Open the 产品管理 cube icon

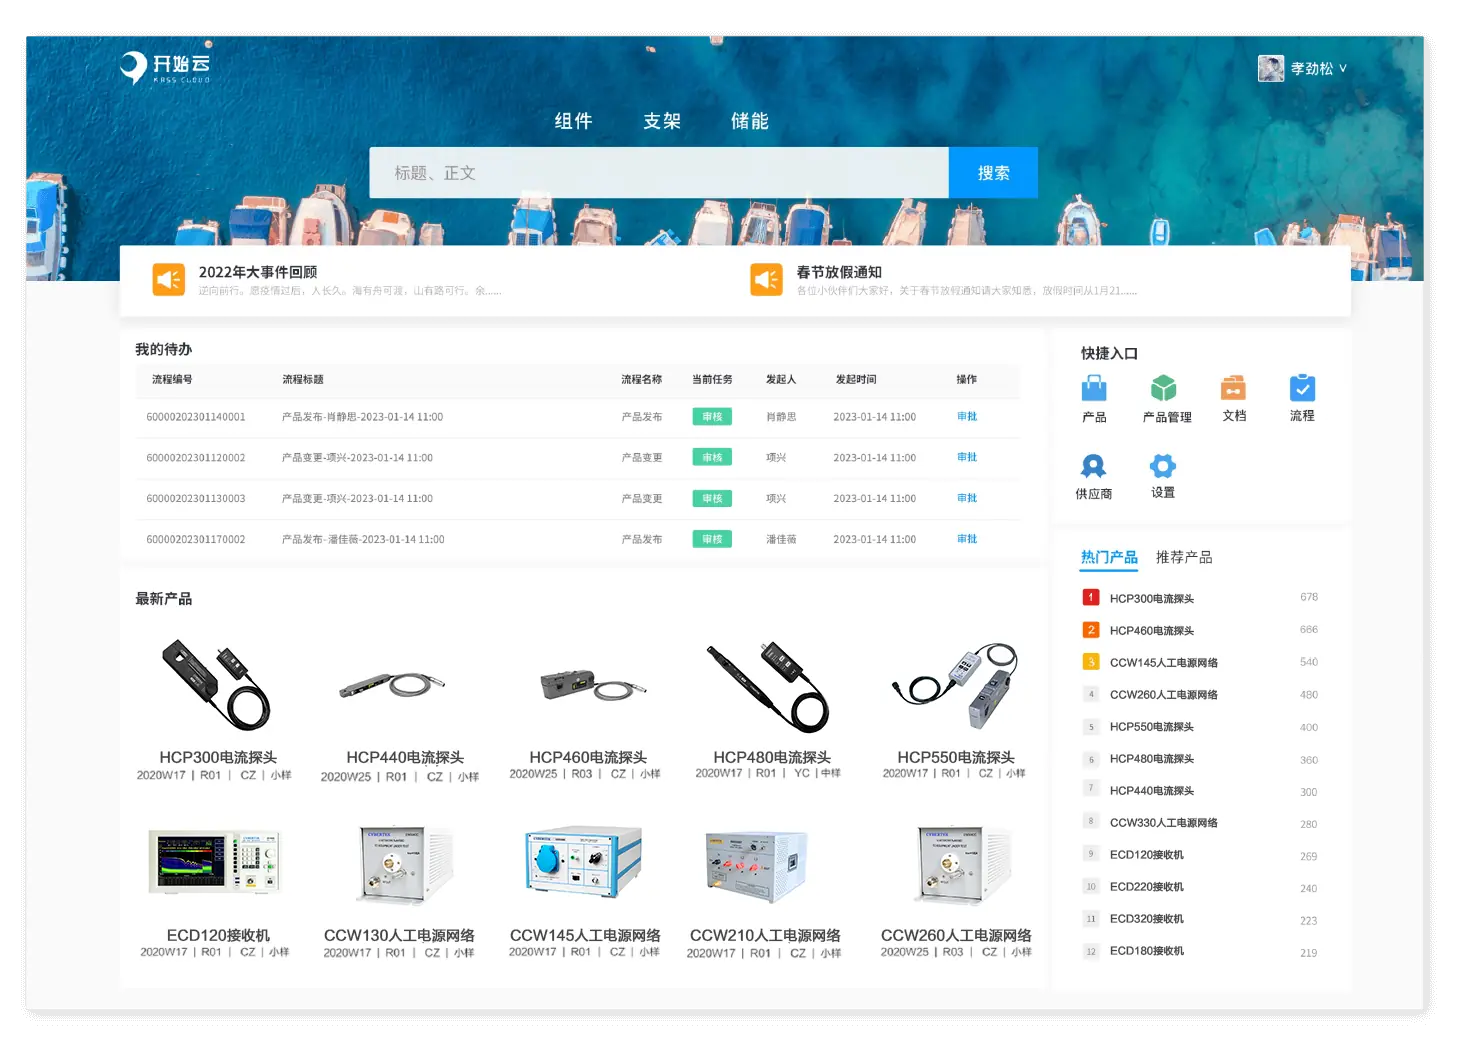tap(1163, 388)
